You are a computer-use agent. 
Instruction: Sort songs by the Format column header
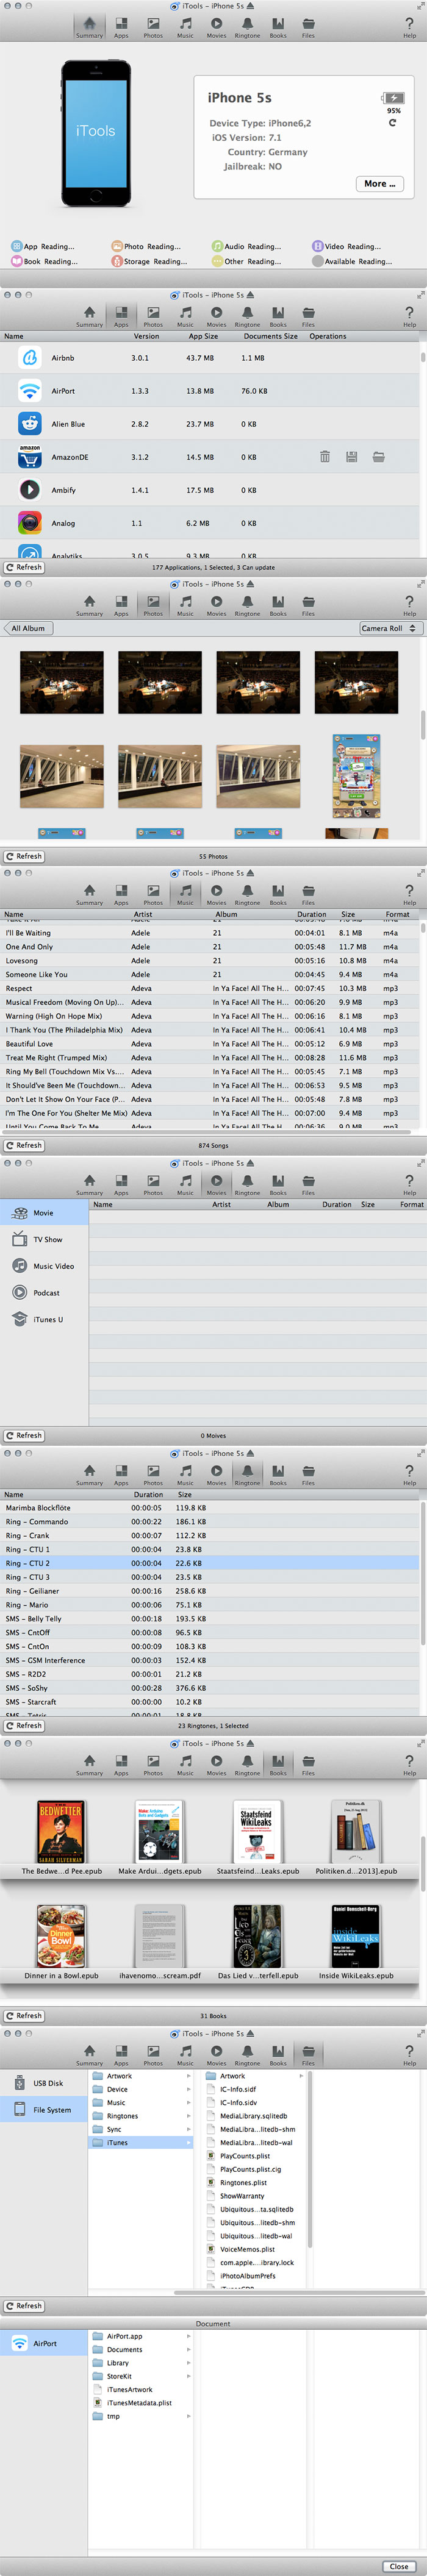(x=397, y=914)
